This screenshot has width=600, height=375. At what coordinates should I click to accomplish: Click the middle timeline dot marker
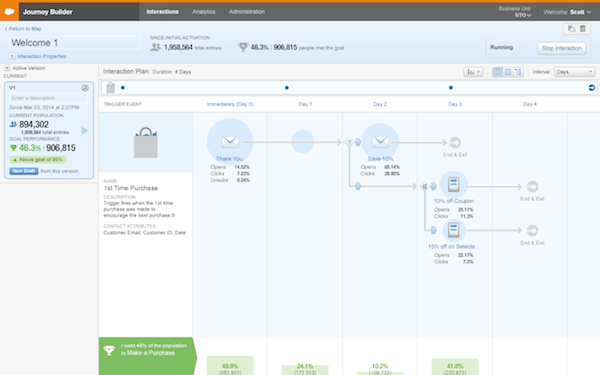(287, 88)
